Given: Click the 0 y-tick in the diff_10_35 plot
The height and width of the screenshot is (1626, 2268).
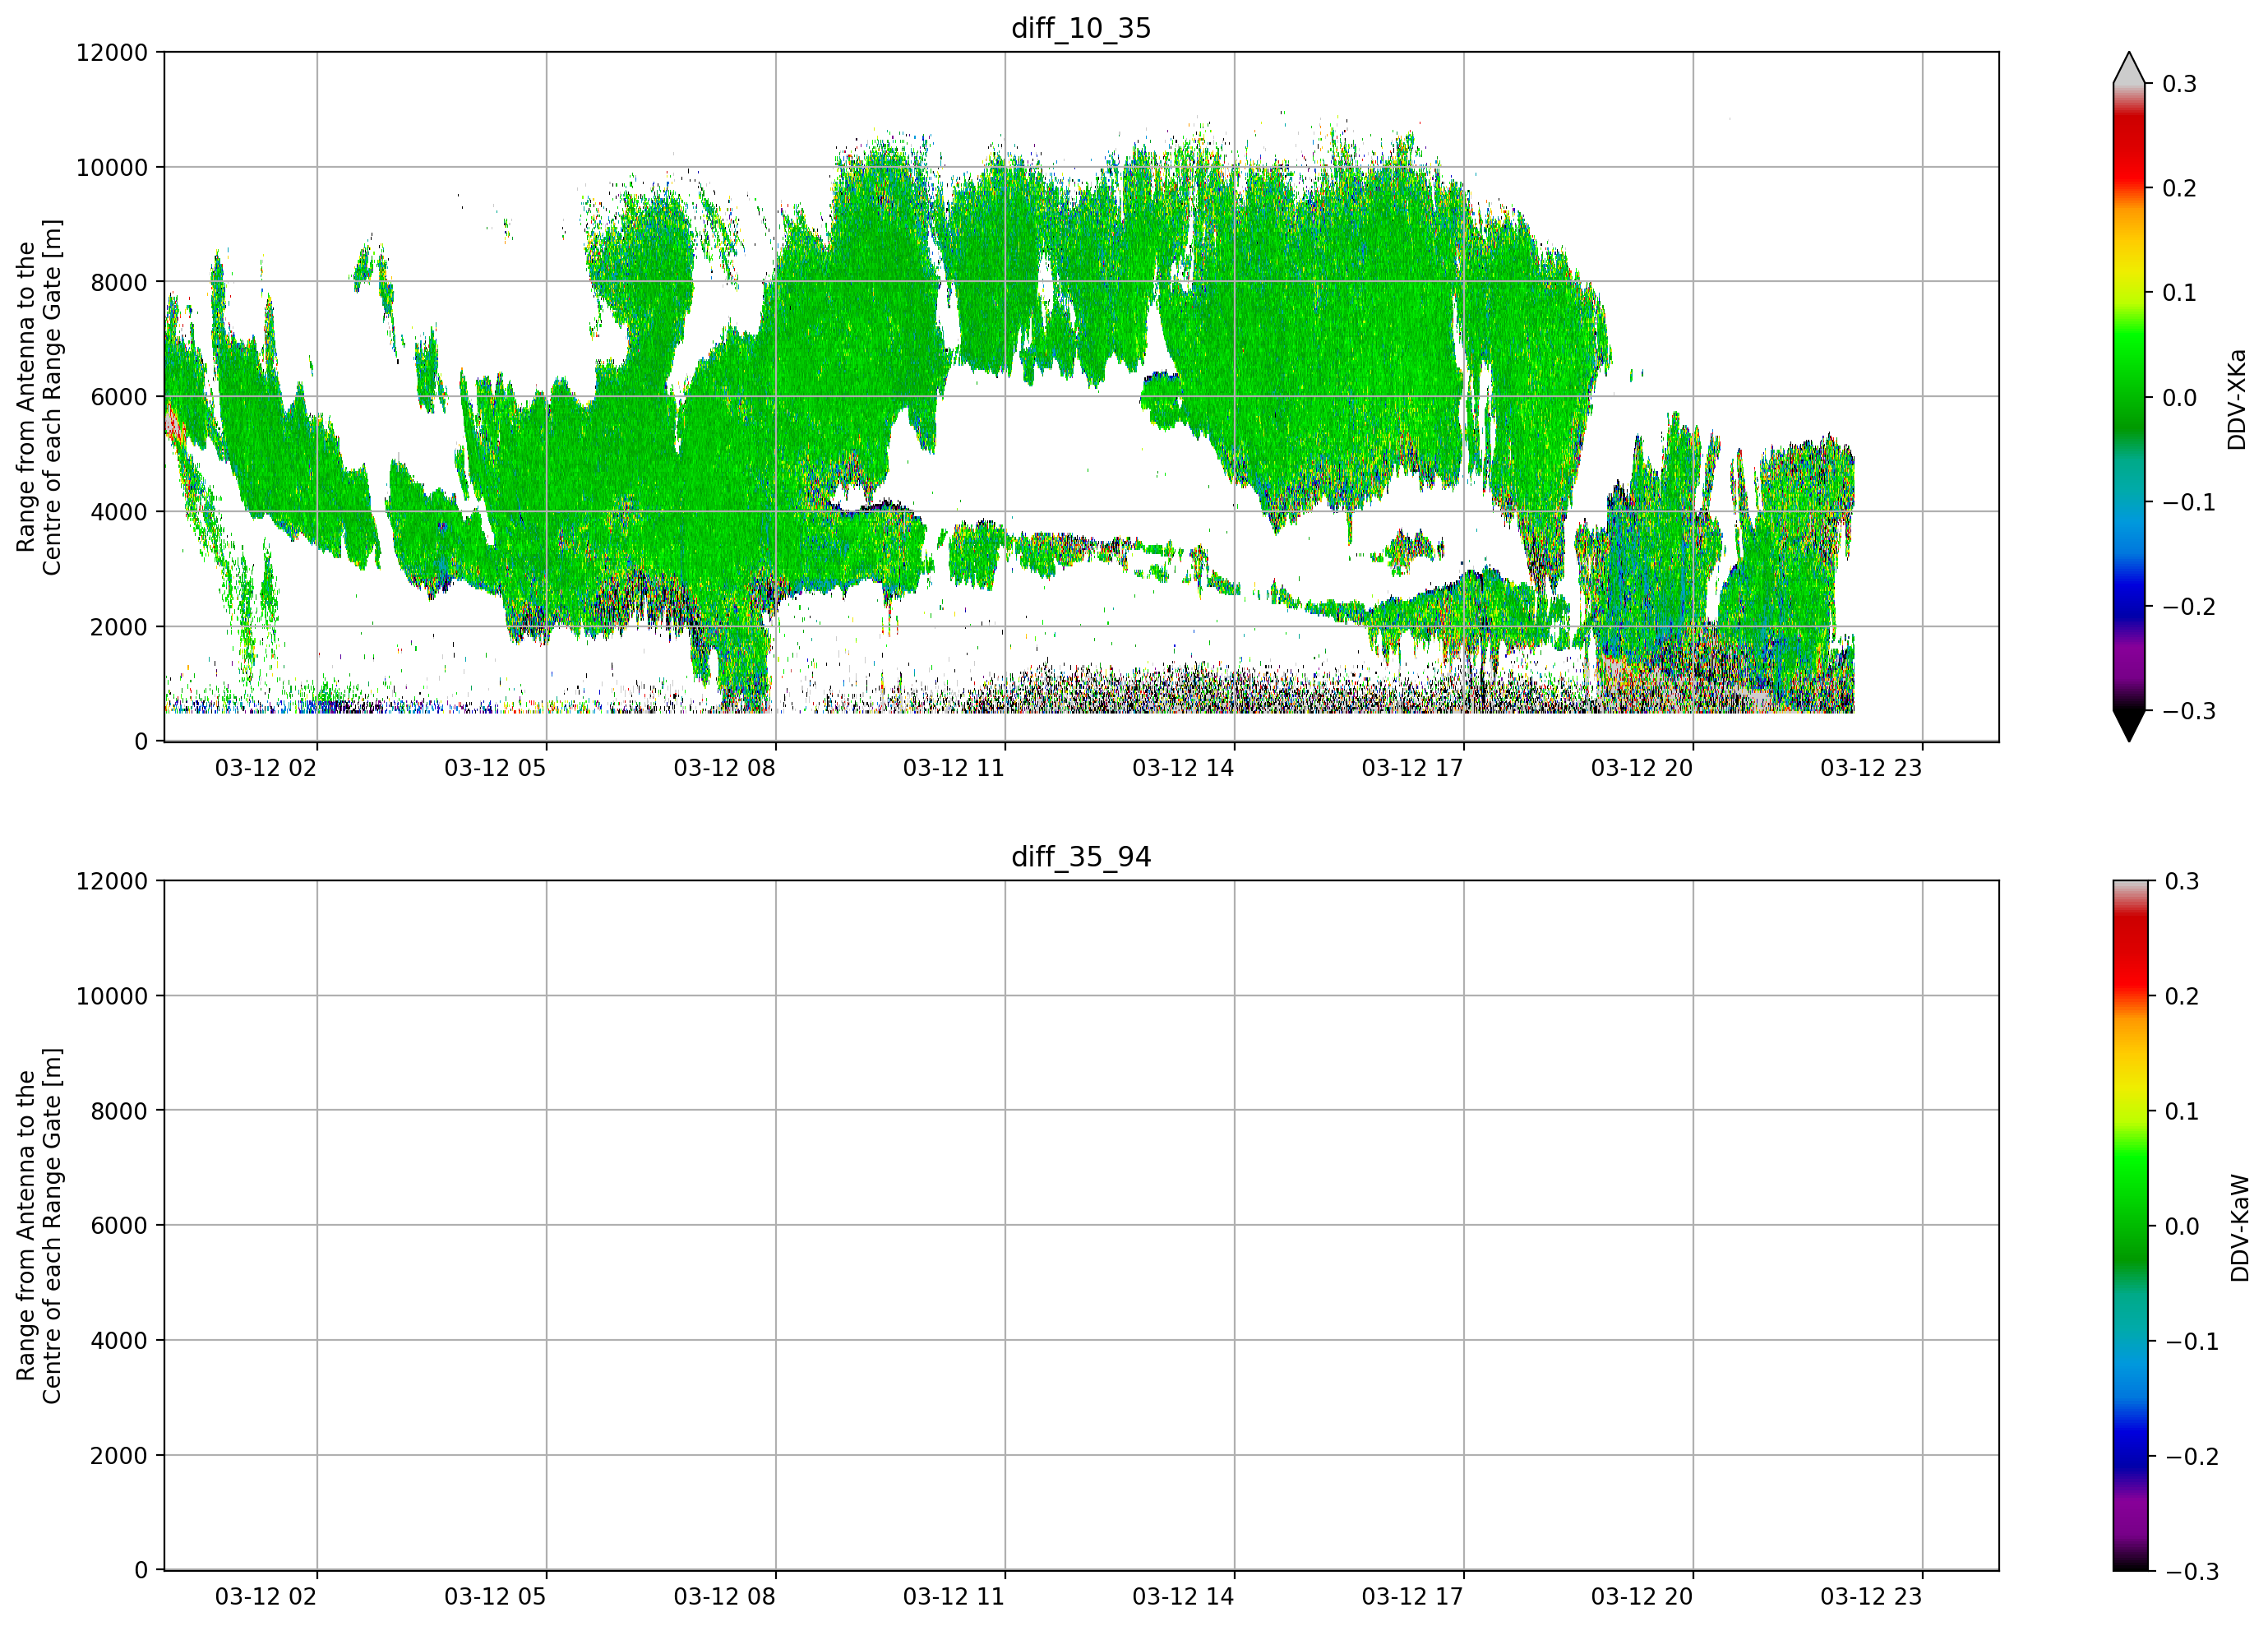Looking at the screenshot, I should pos(141,742).
